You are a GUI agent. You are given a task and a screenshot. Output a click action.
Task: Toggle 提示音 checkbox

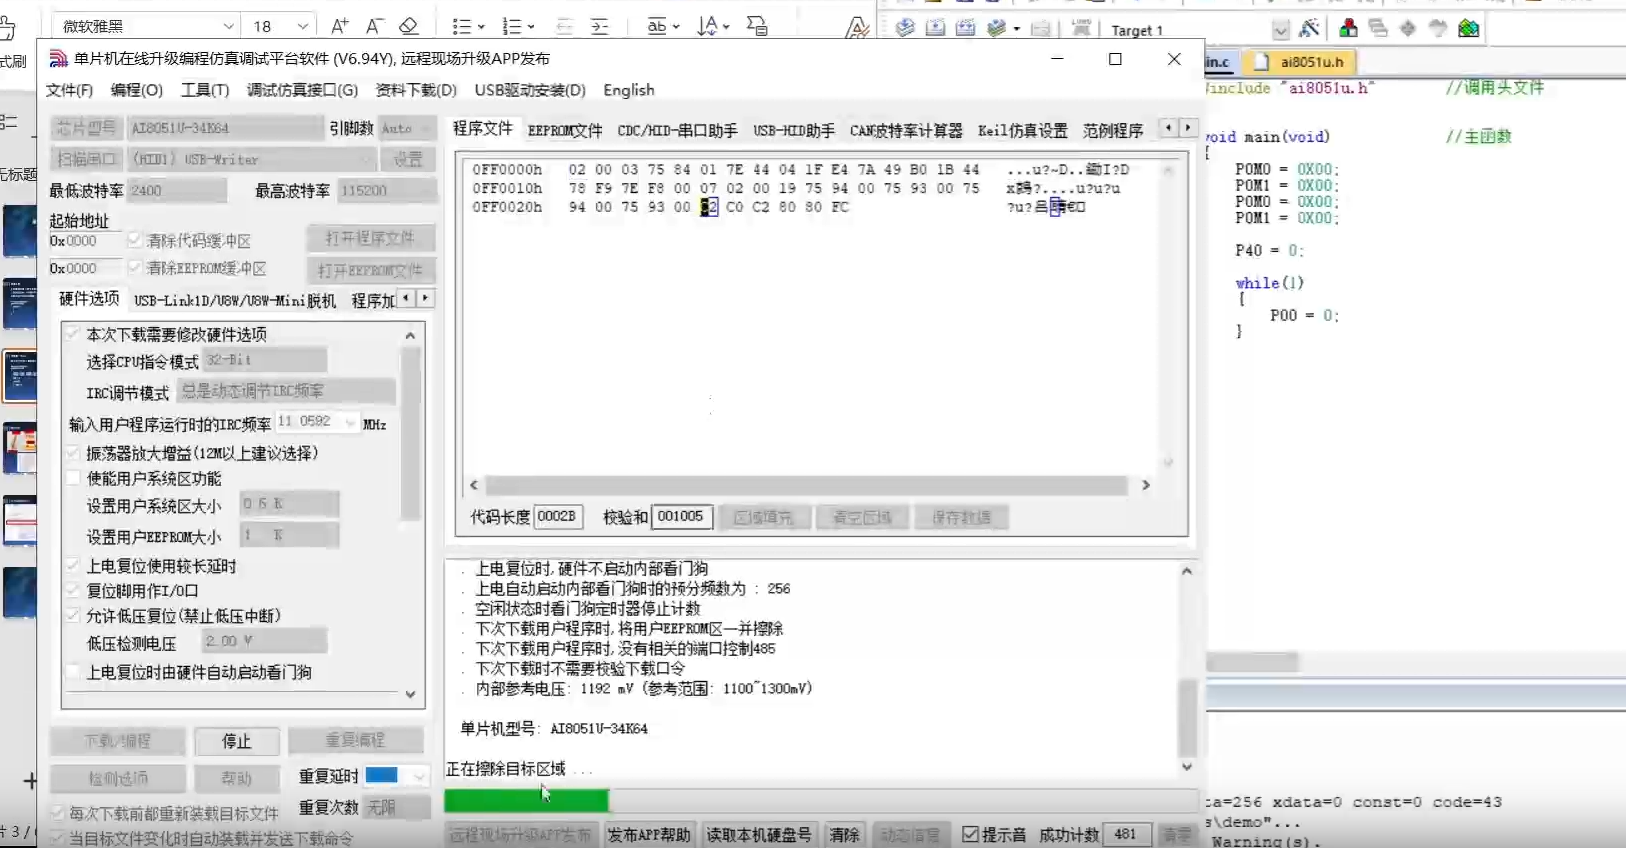tap(969, 834)
